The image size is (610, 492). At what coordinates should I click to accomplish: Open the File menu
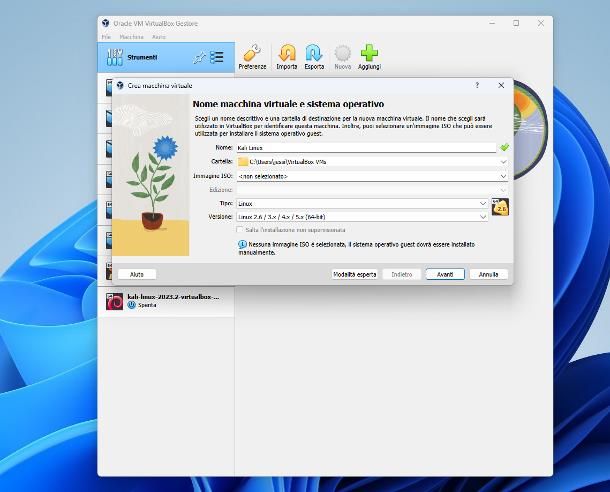coord(106,37)
